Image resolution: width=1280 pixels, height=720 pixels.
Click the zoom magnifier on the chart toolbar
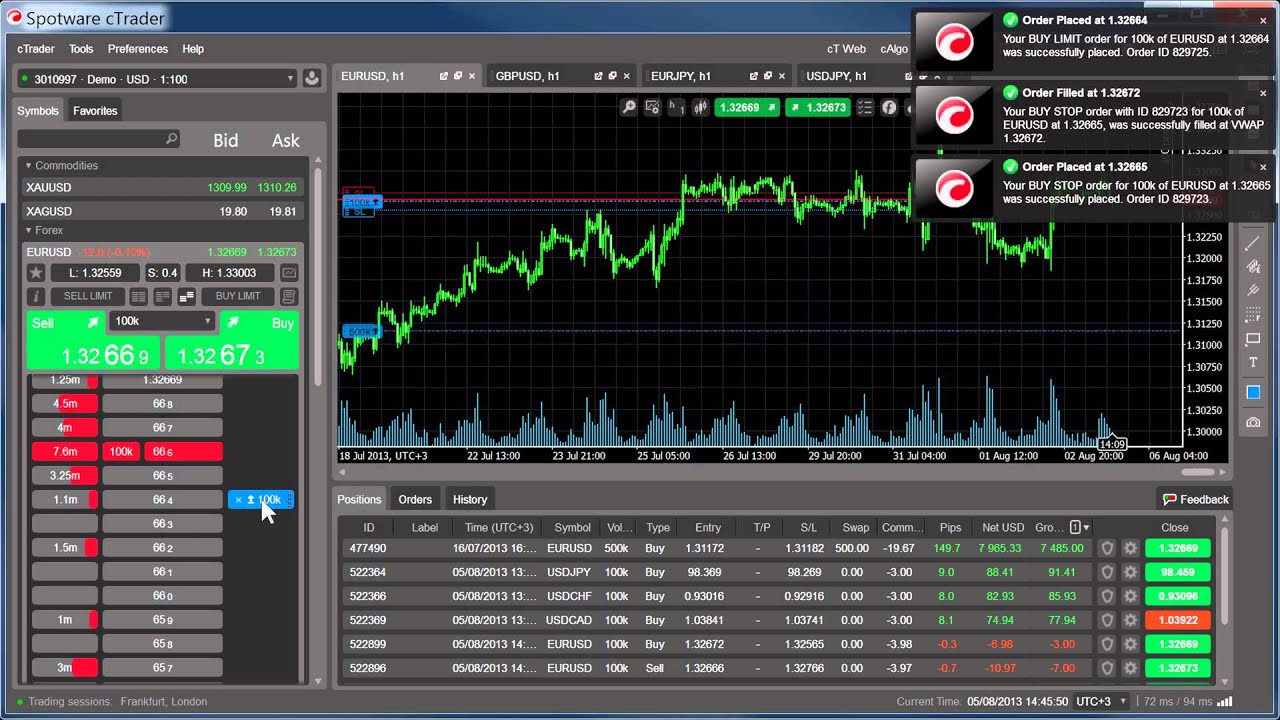pyautogui.click(x=629, y=107)
